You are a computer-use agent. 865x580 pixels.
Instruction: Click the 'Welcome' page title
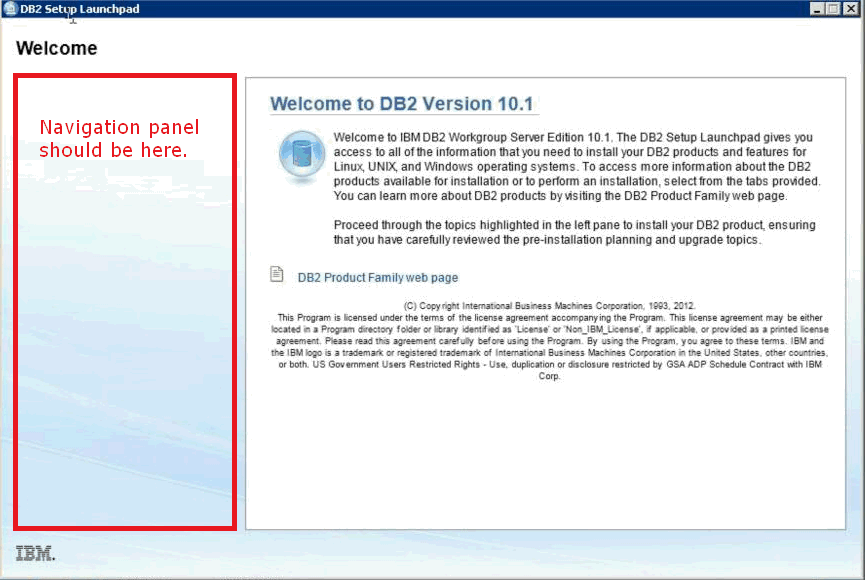tap(57, 49)
